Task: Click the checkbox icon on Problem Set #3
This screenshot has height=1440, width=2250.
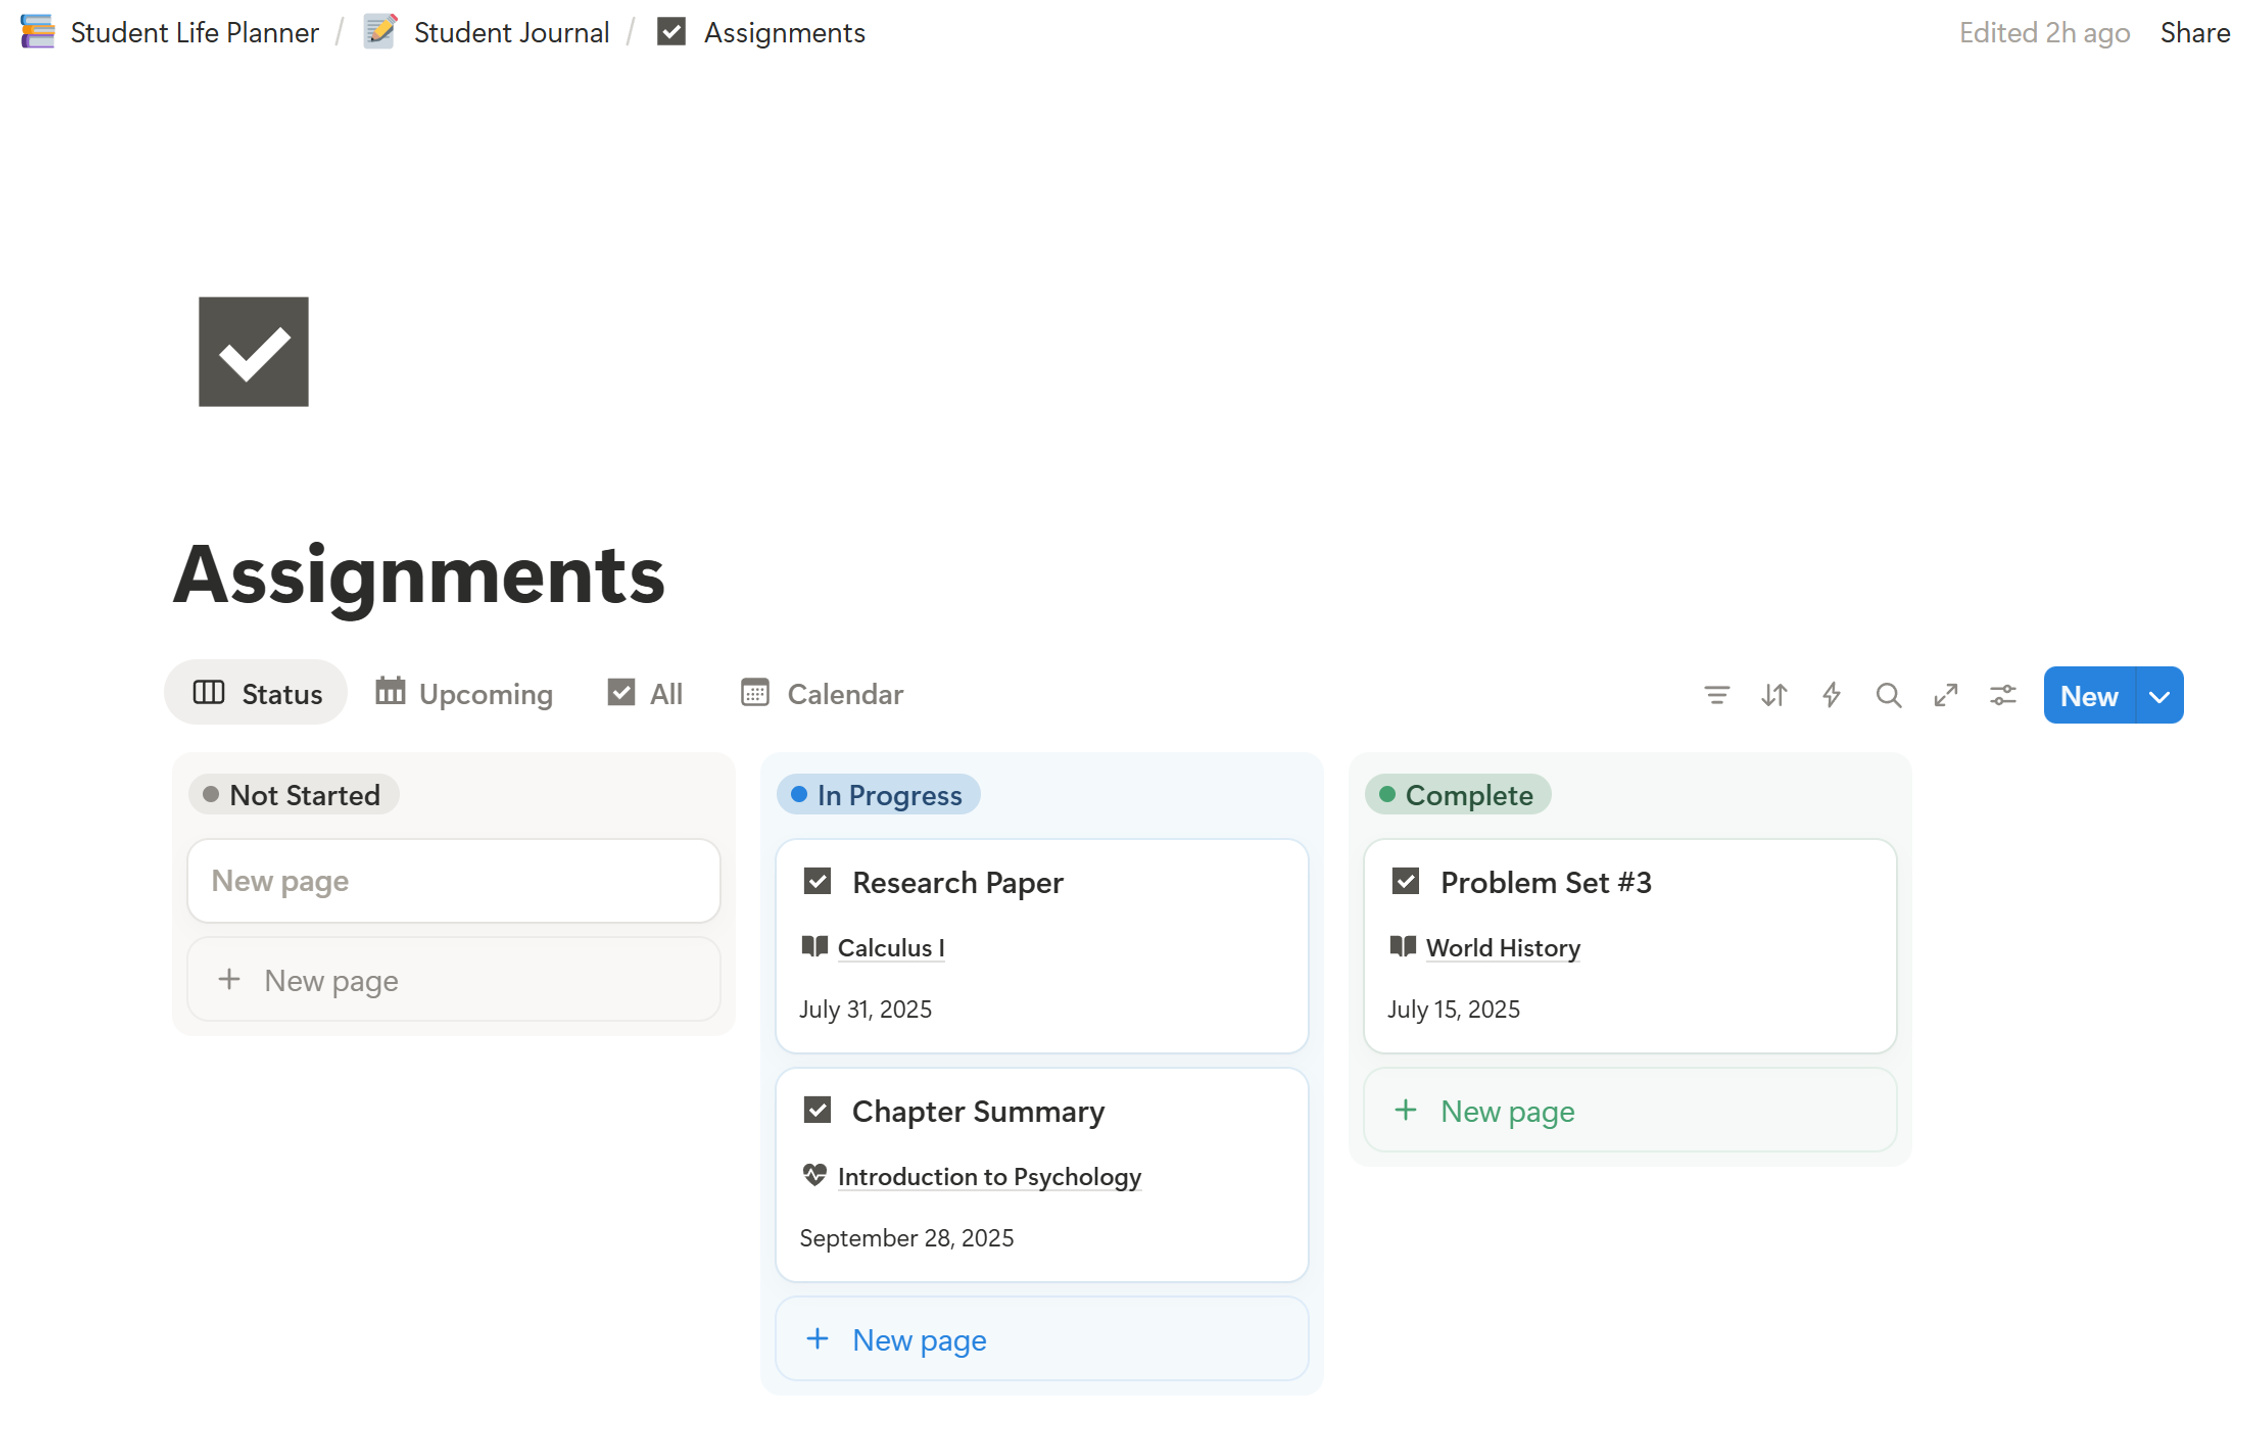Action: pyautogui.click(x=1405, y=881)
